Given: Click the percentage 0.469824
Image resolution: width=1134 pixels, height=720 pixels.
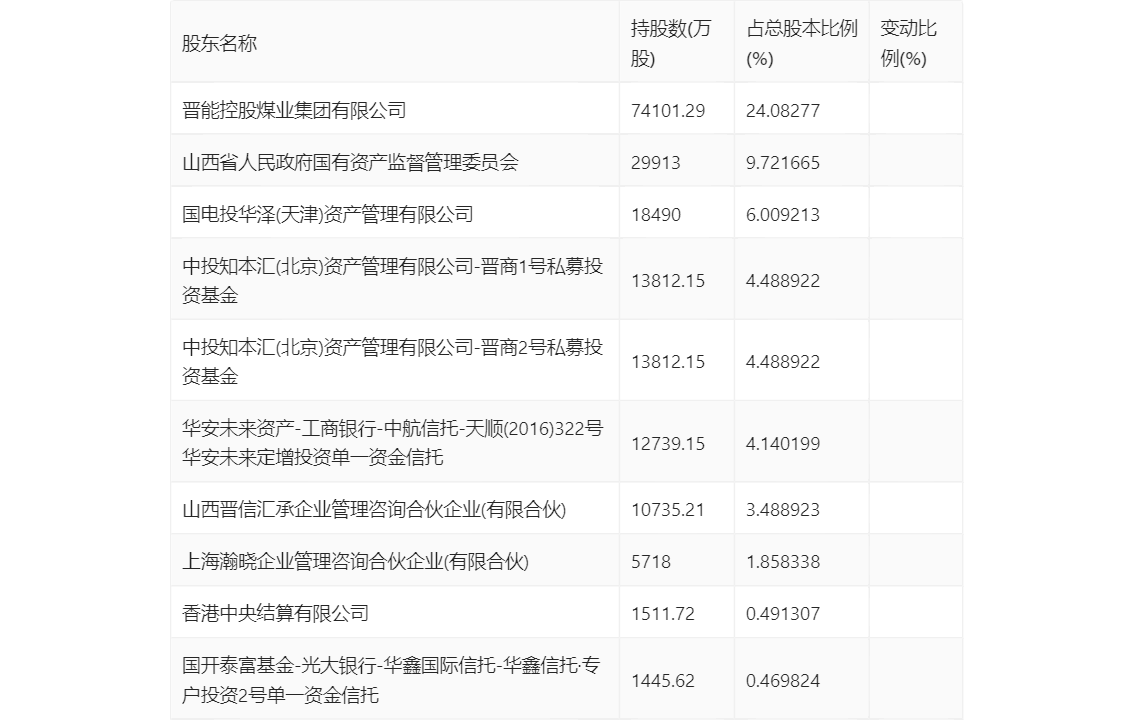Looking at the screenshot, I should tap(783, 681).
